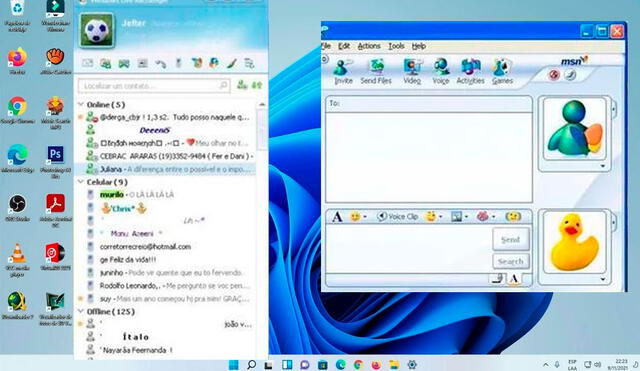Click the soccer ball profile picture
This screenshot has height=371, width=640.
[x=97, y=30]
